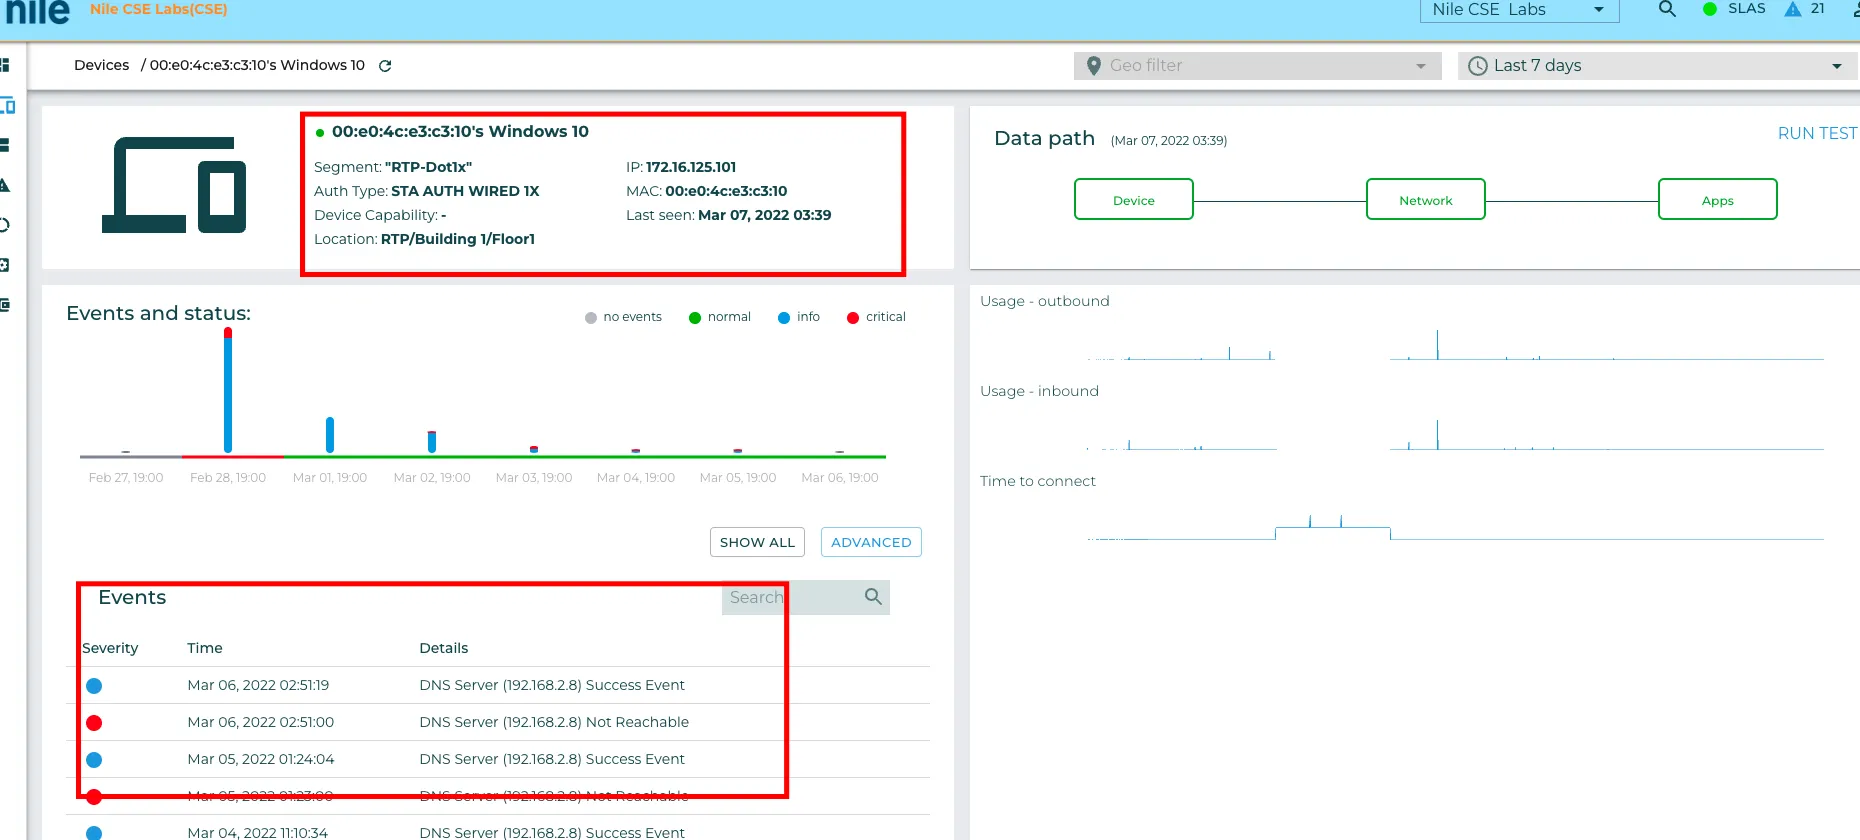
Task: Select the Apps node in Data path
Action: (x=1718, y=199)
